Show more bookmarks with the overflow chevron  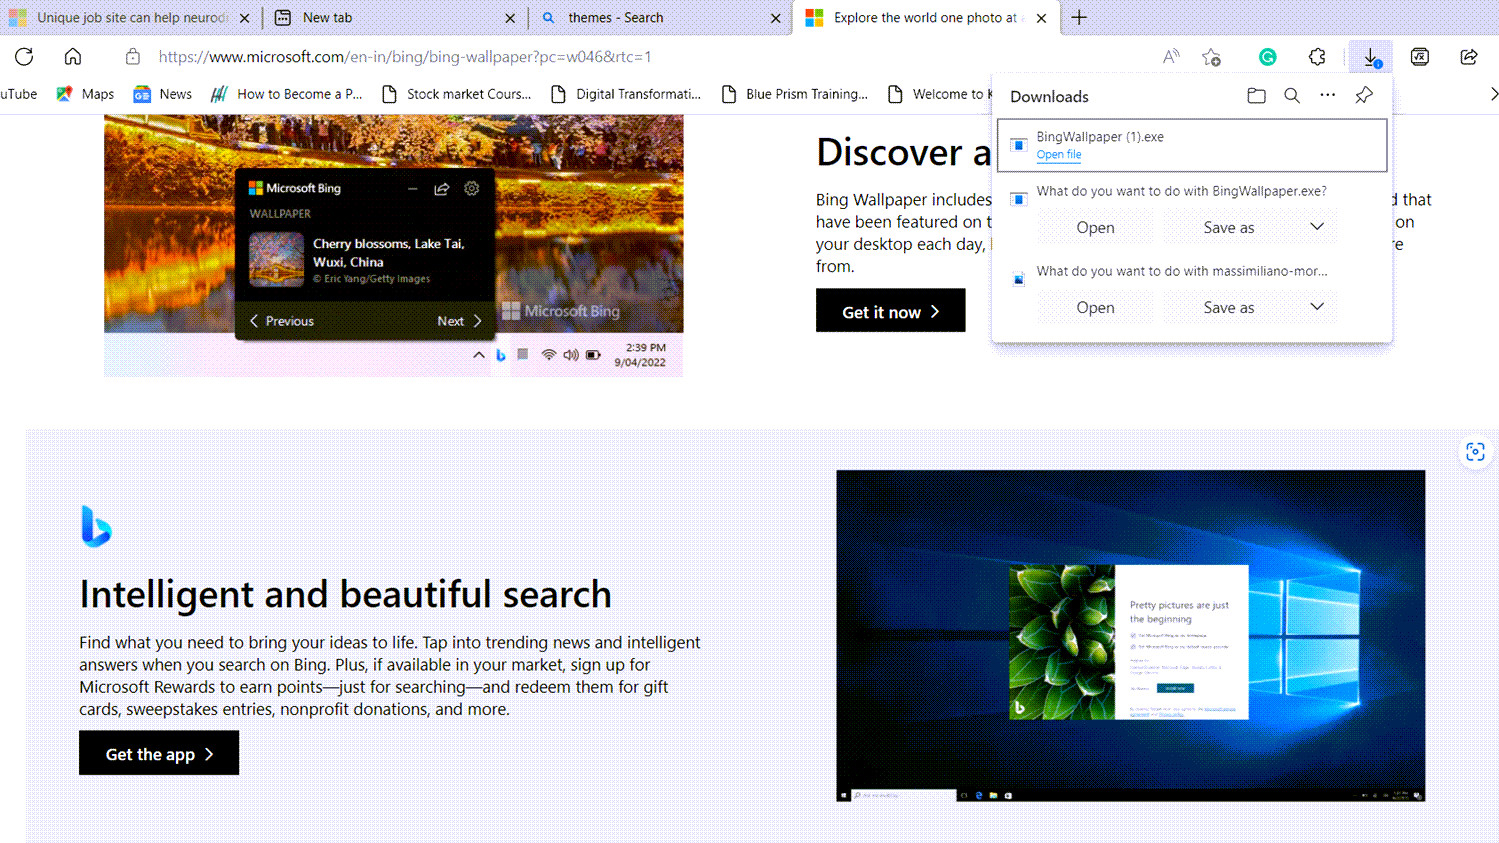[1493, 94]
